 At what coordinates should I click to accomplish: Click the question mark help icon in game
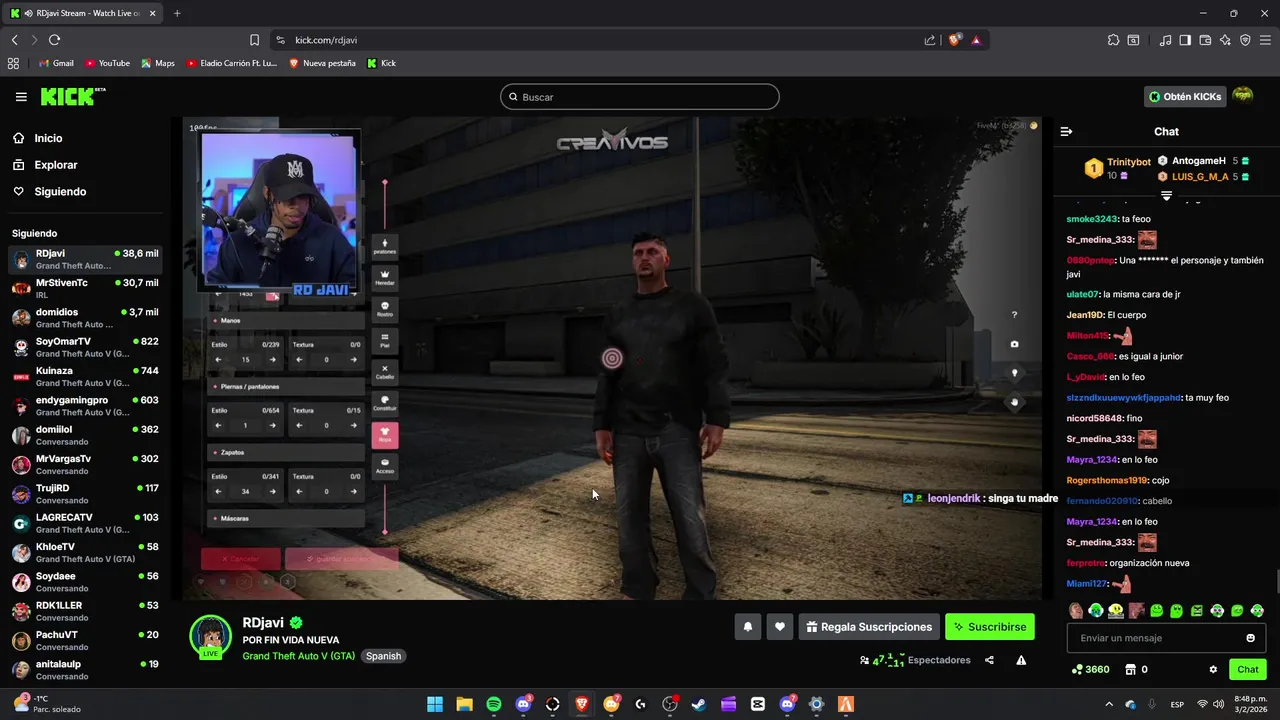1014,315
